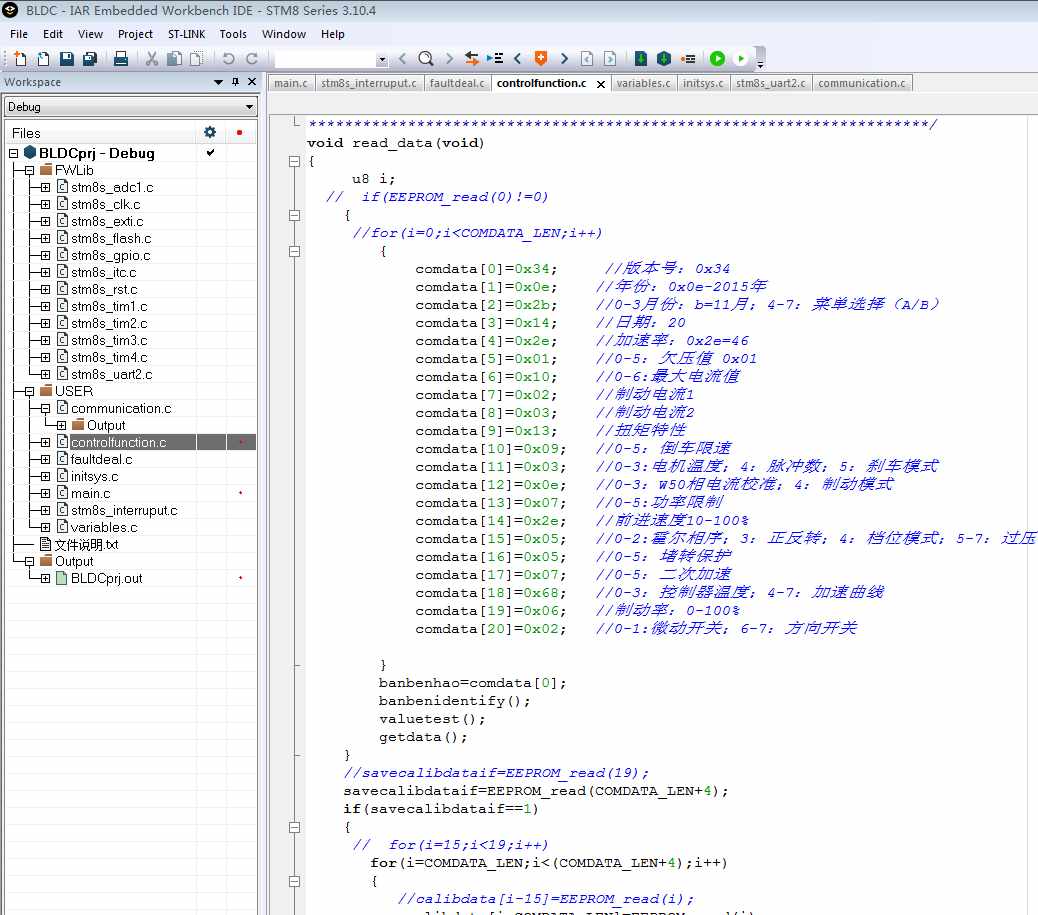Click the Redo arrow icon
This screenshot has width=1038, height=915.
252,59
